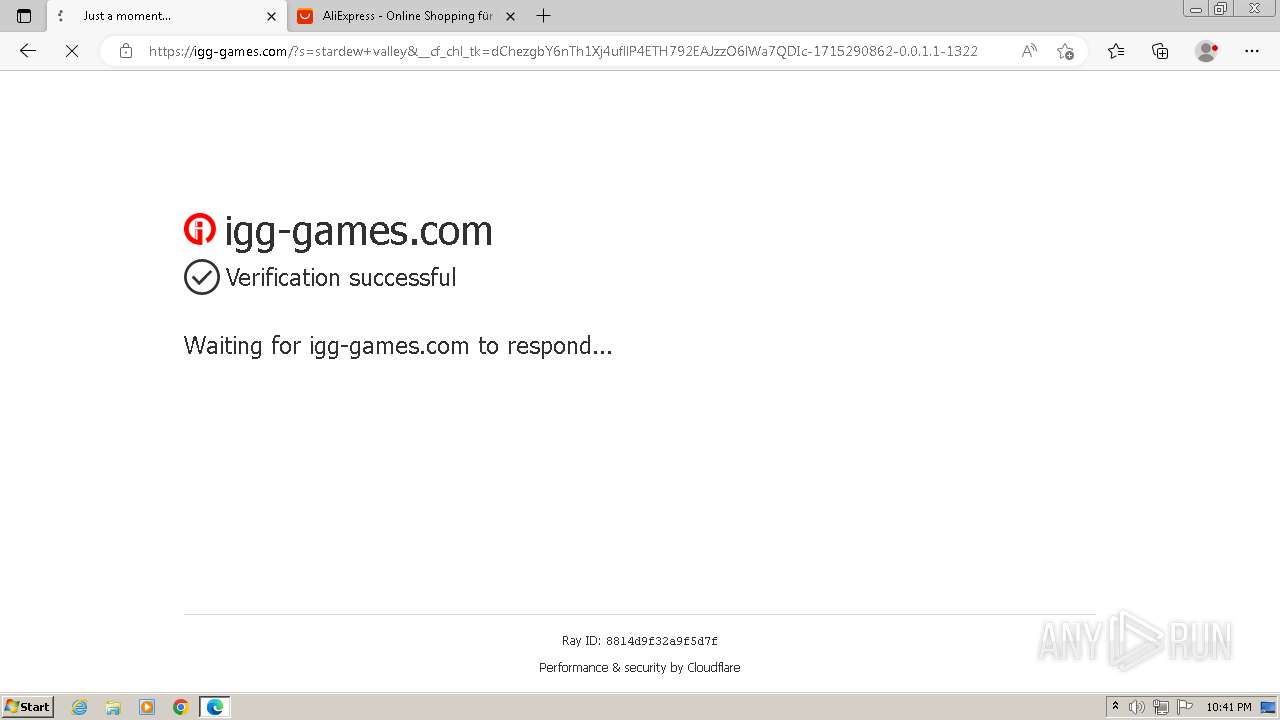Select Microsoft Edge taskbar button
This screenshot has height=720, width=1280.
pos(215,707)
